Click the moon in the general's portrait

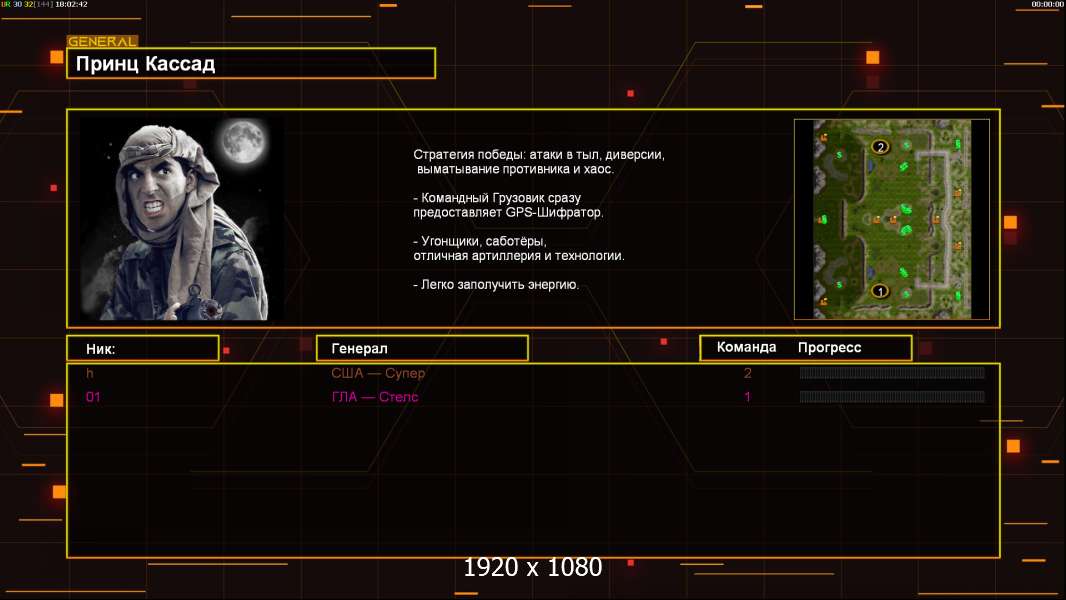point(243,141)
